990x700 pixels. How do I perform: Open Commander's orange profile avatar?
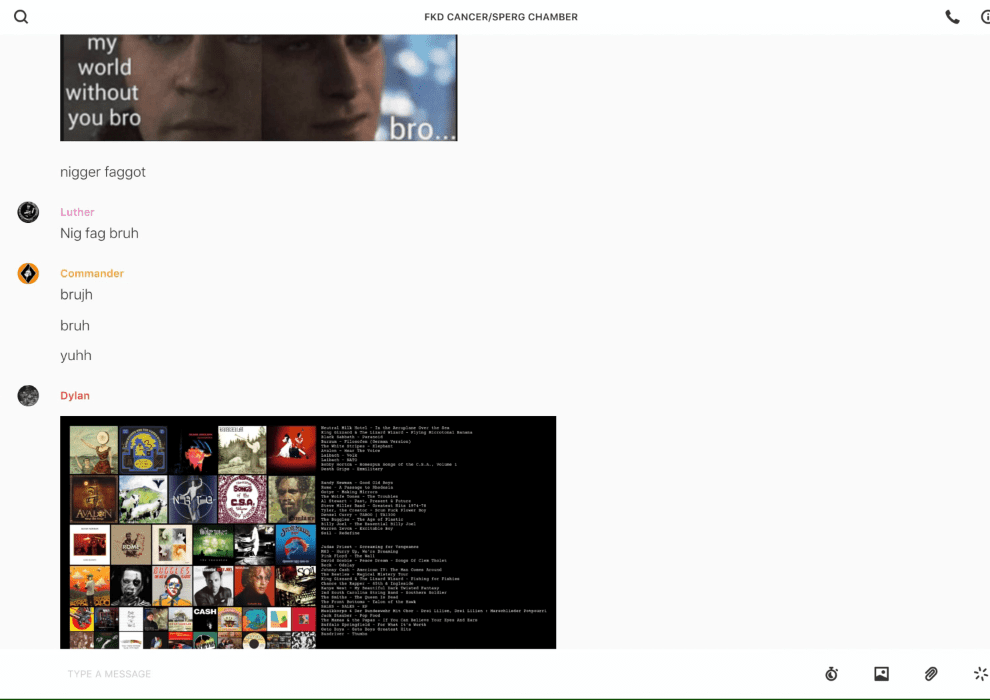(28, 273)
